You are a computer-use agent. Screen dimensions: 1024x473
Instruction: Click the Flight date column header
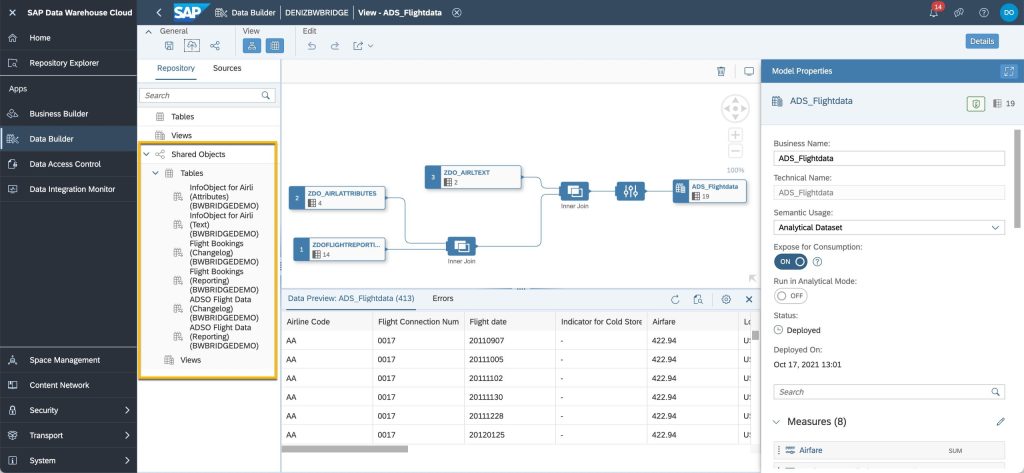pyautogui.click(x=510, y=321)
